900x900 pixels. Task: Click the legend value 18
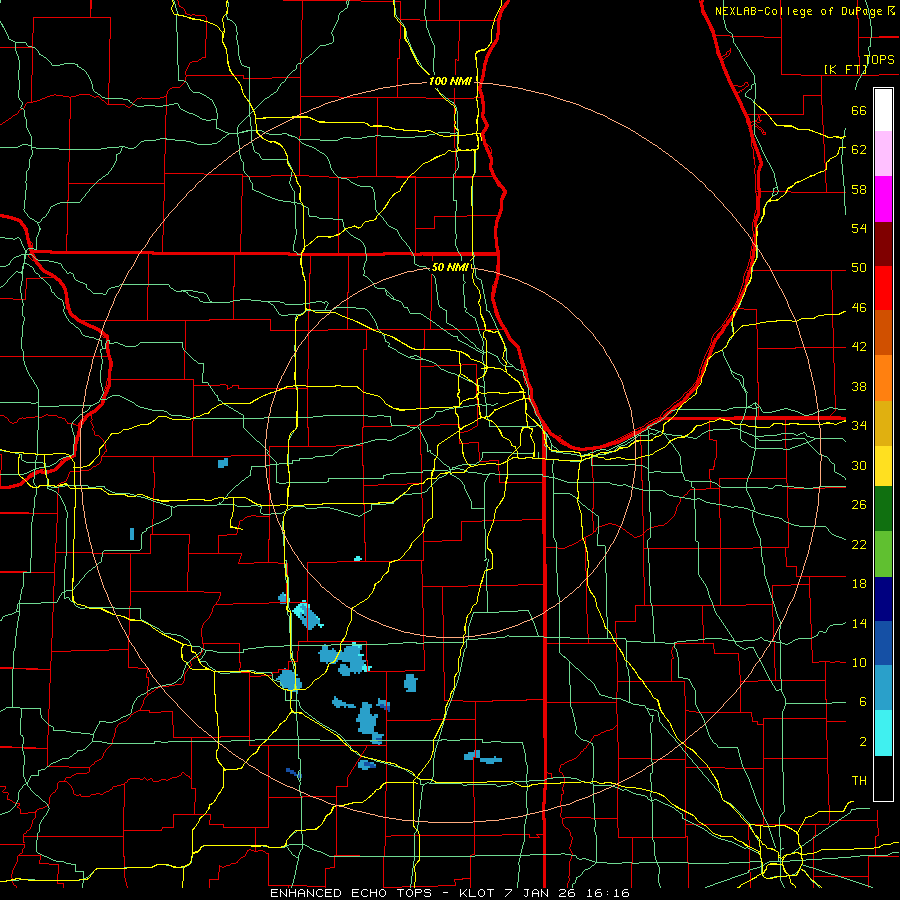click(x=859, y=584)
